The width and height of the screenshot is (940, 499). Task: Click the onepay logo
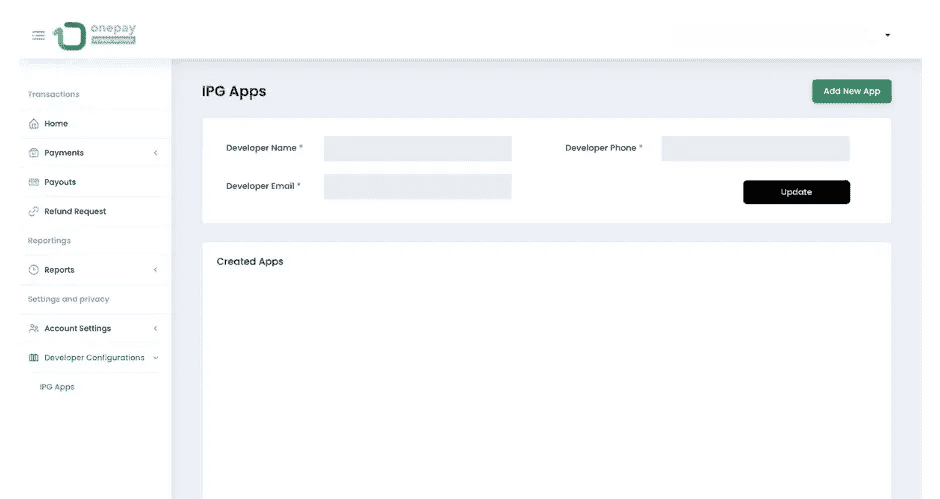point(96,35)
